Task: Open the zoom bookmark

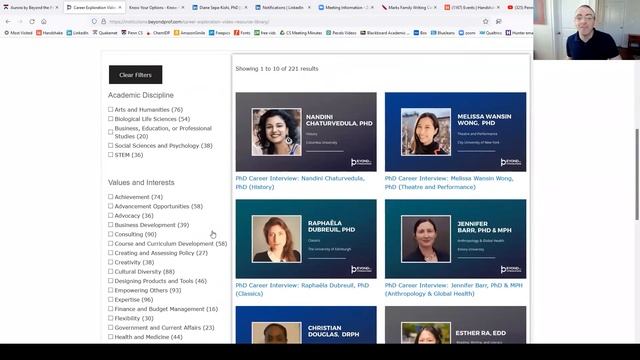Action: tap(467, 33)
